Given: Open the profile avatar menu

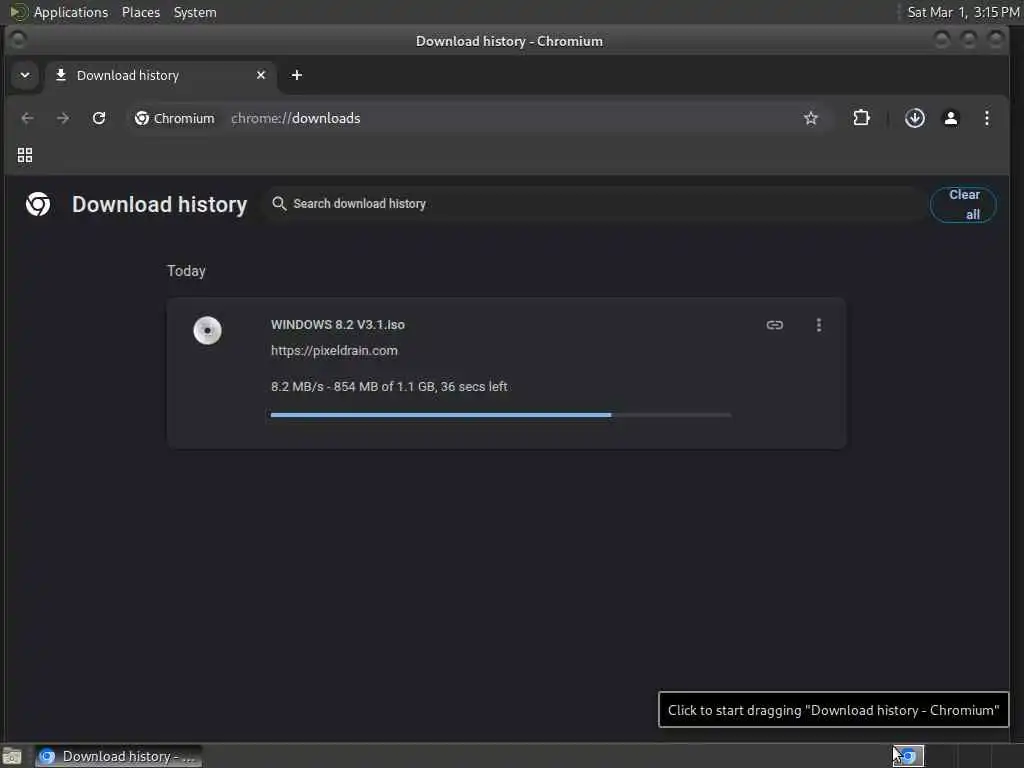Looking at the screenshot, I should tap(951, 118).
